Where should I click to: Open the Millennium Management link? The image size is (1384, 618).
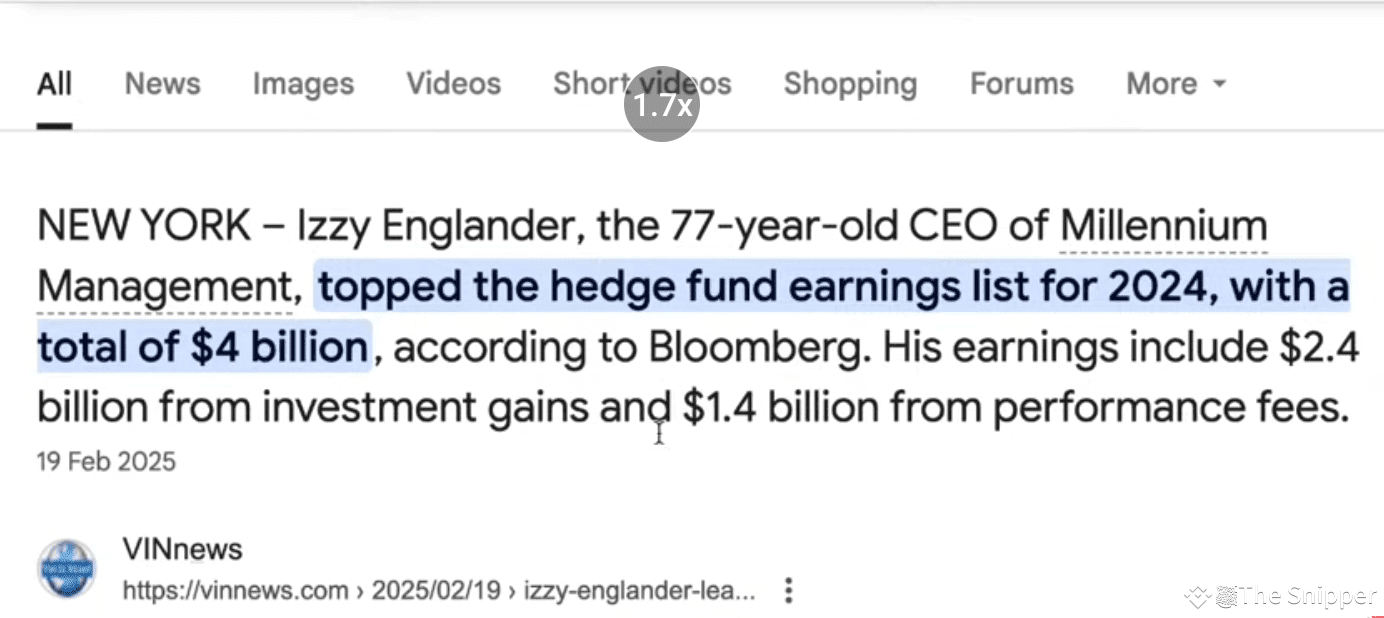1163,225
